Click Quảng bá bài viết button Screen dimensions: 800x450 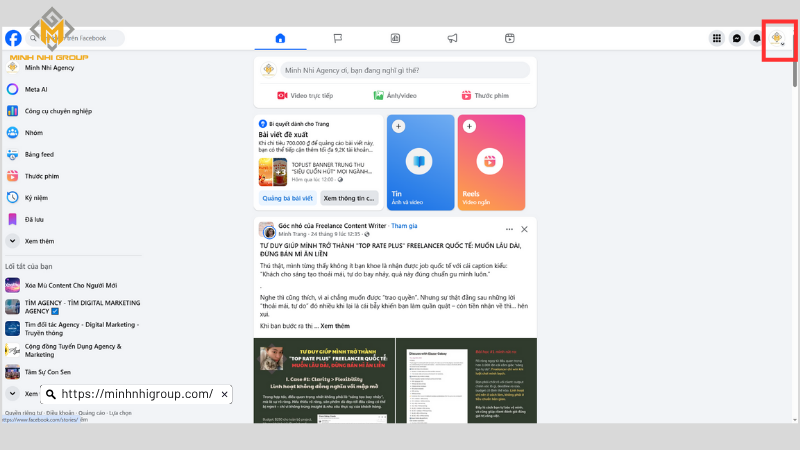tap(288, 198)
